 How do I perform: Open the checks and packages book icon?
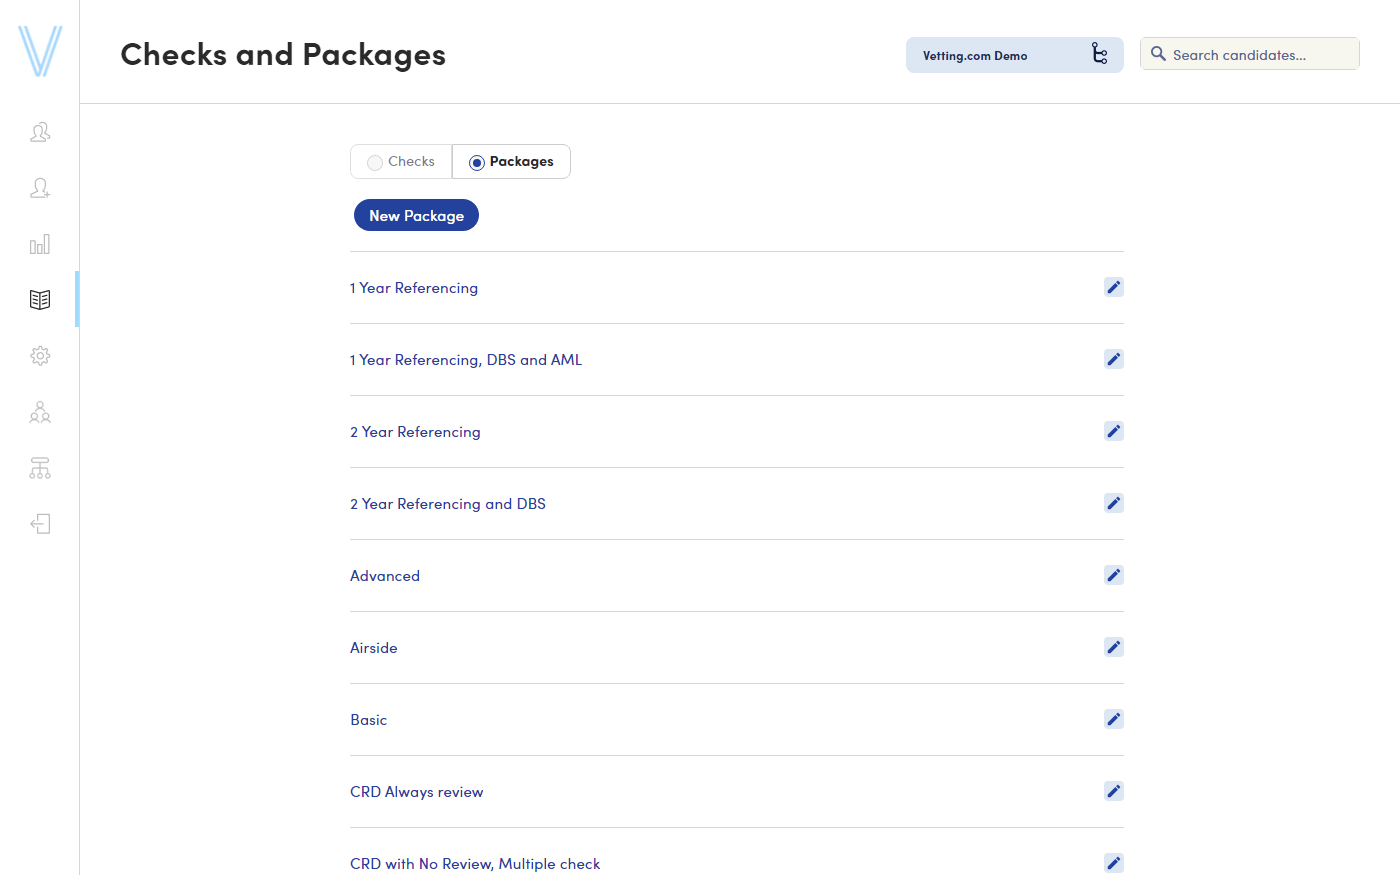[x=40, y=300]
